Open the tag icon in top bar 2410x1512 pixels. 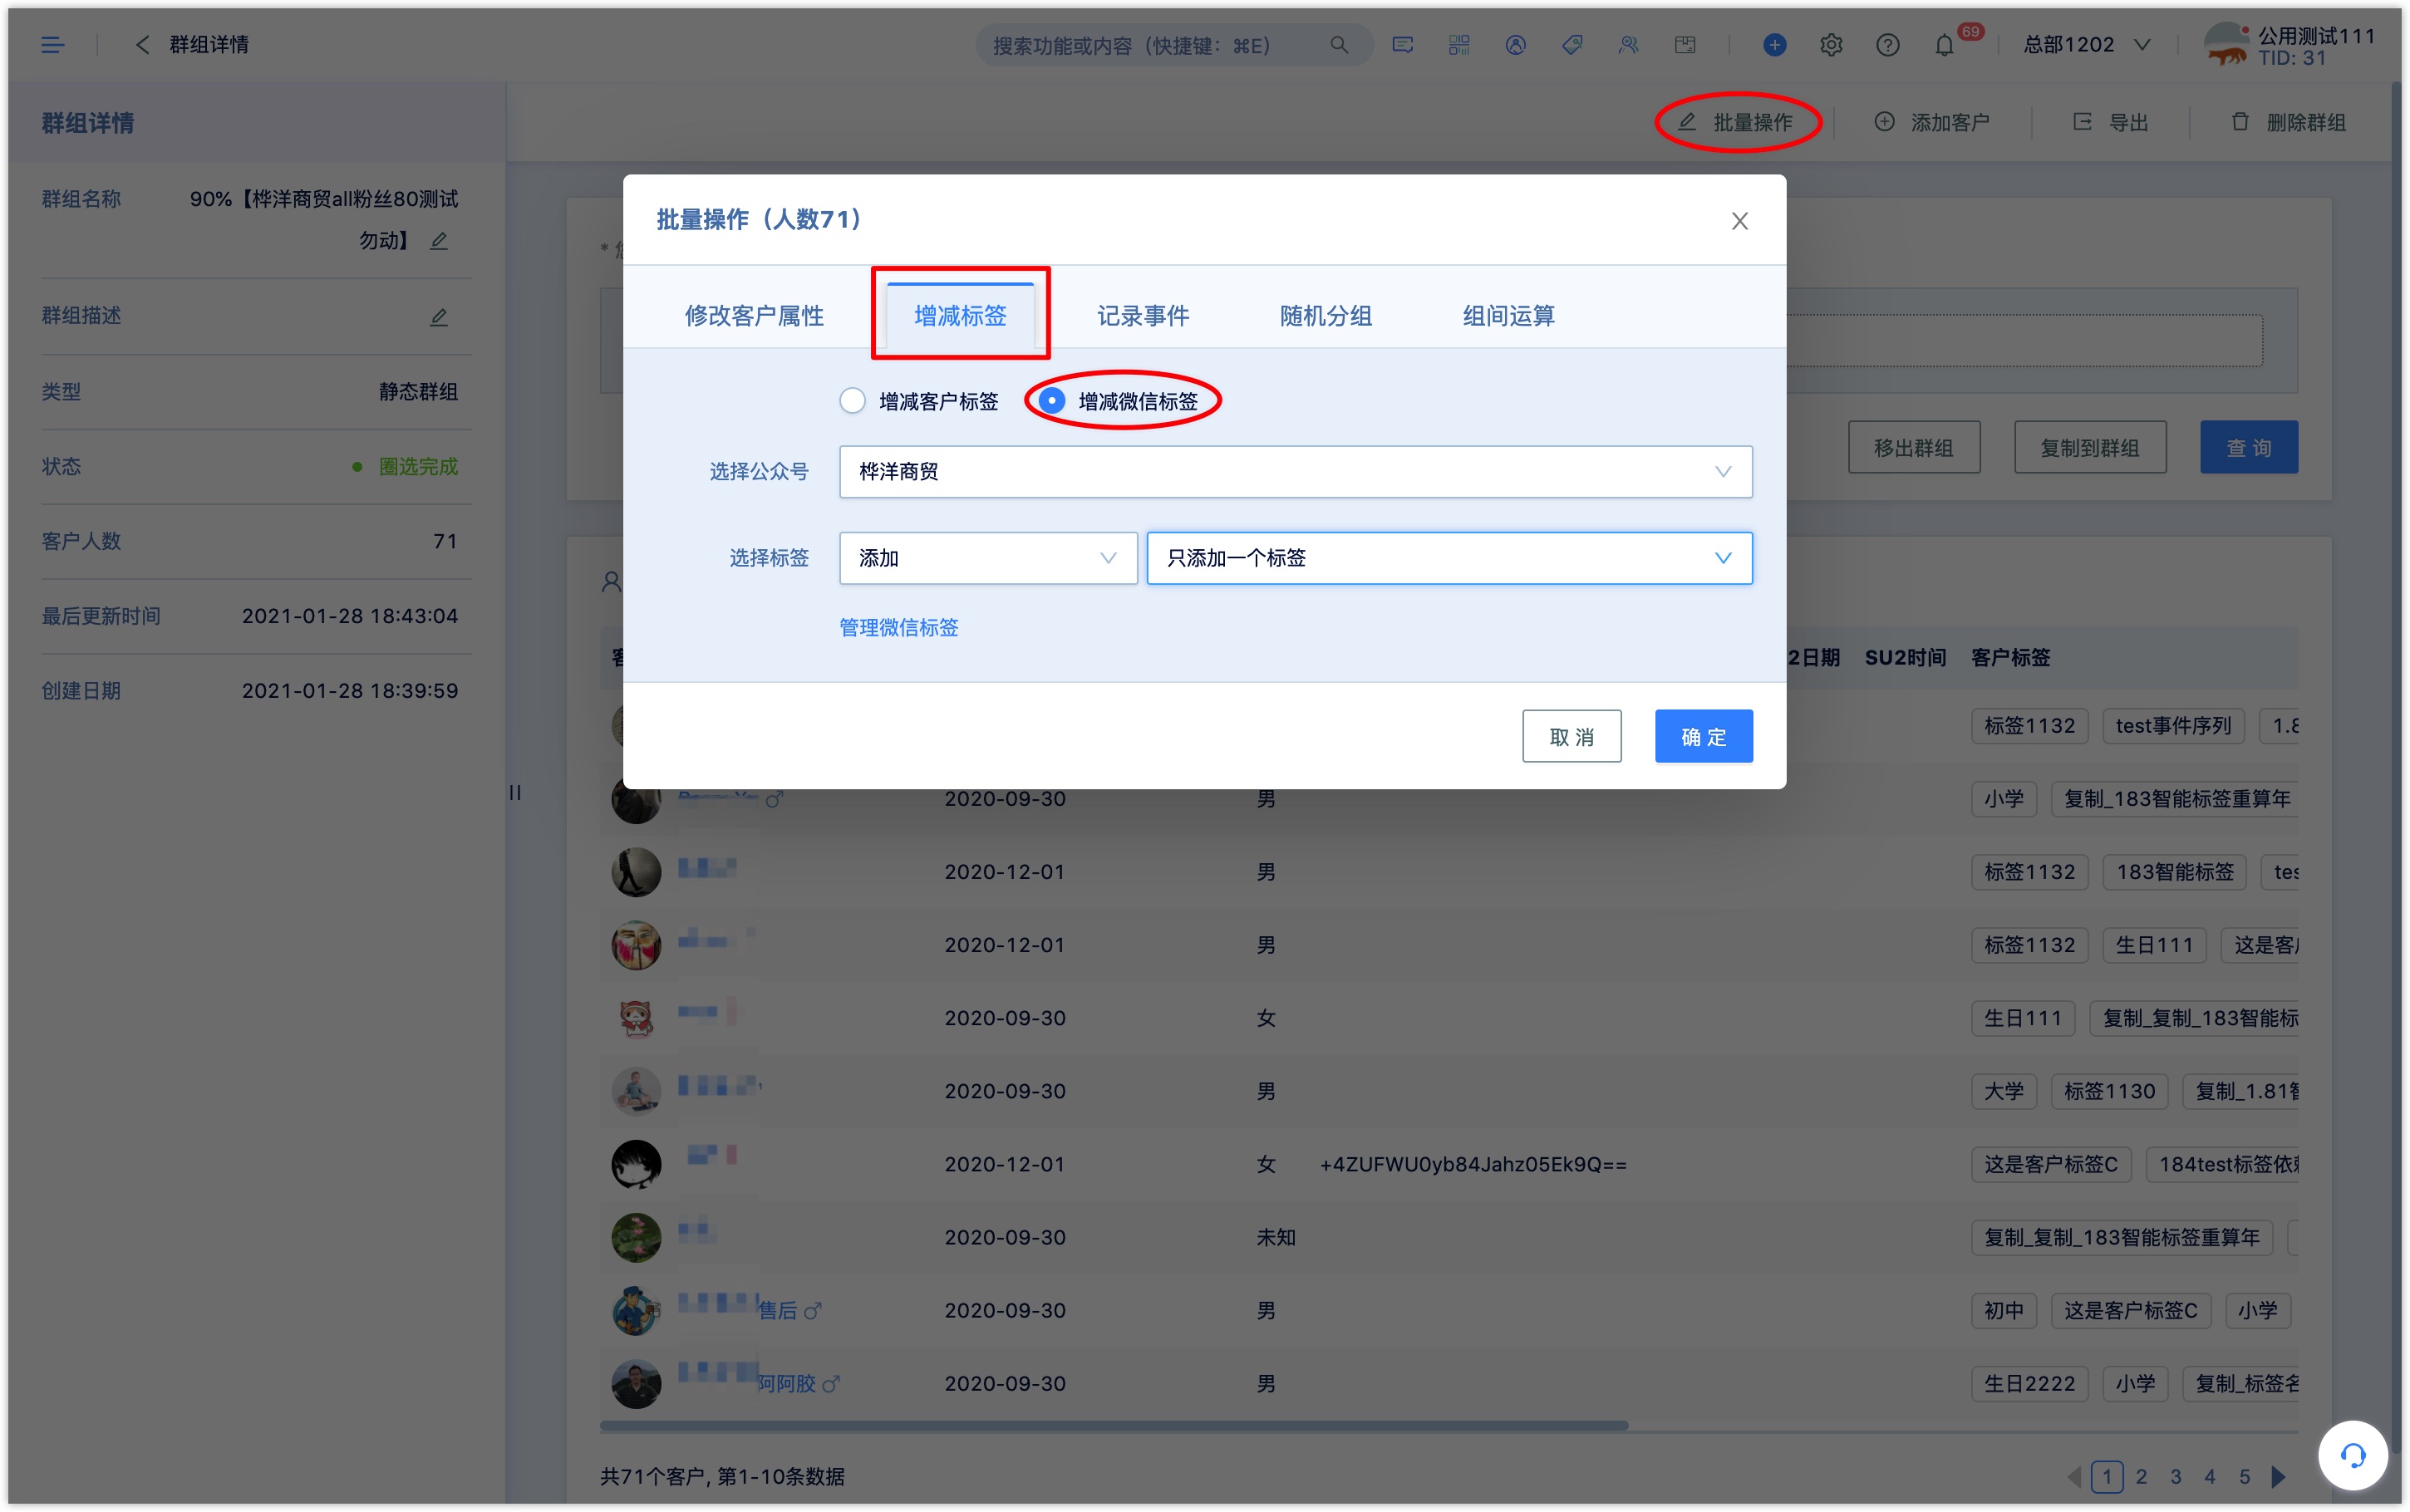1572,45
